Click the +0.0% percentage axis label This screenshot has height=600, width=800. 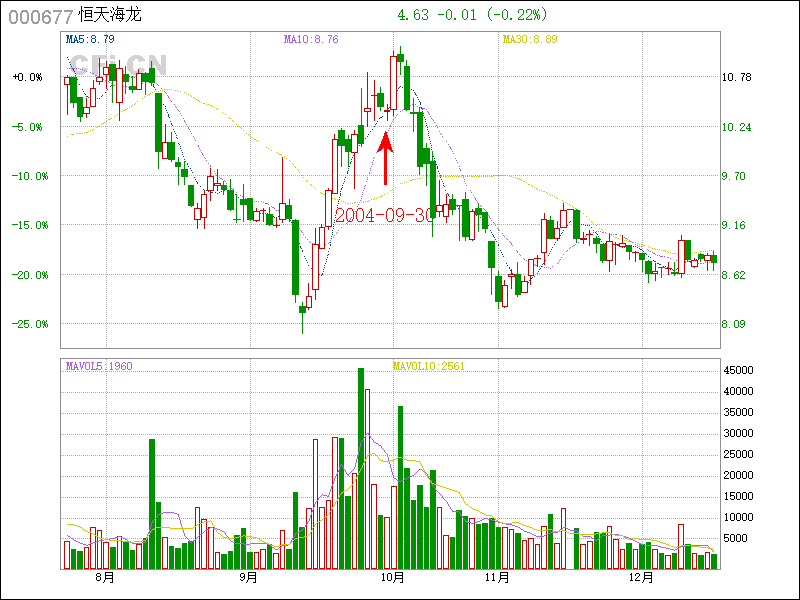(27, 77)
